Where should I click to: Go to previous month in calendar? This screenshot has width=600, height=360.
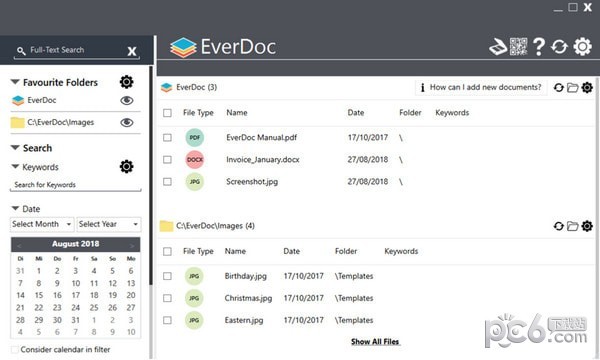19,245
